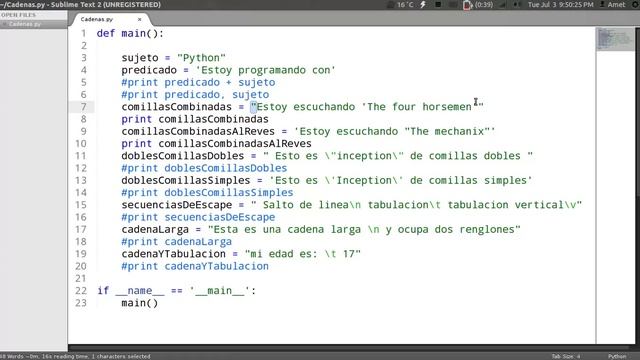Click the '__name__' text on line 22
Screen dimensions: 640x360
140,291
